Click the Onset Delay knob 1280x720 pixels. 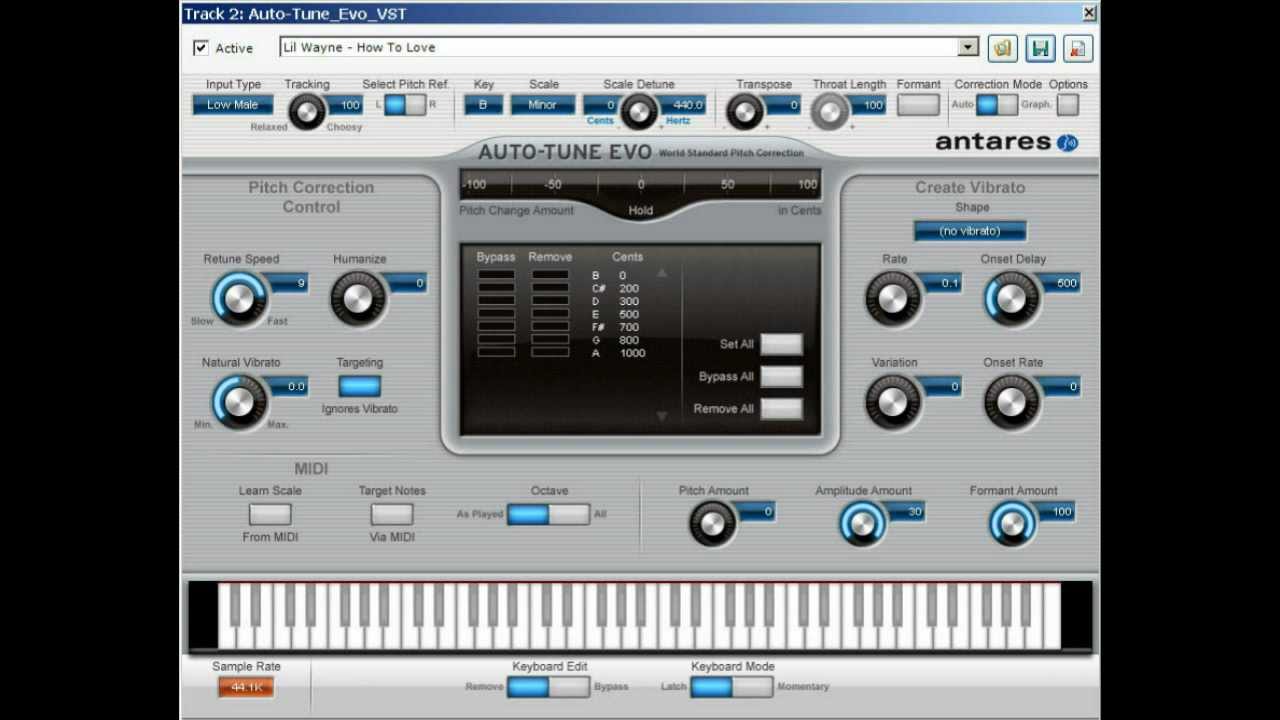click(x=1011, y=298)
